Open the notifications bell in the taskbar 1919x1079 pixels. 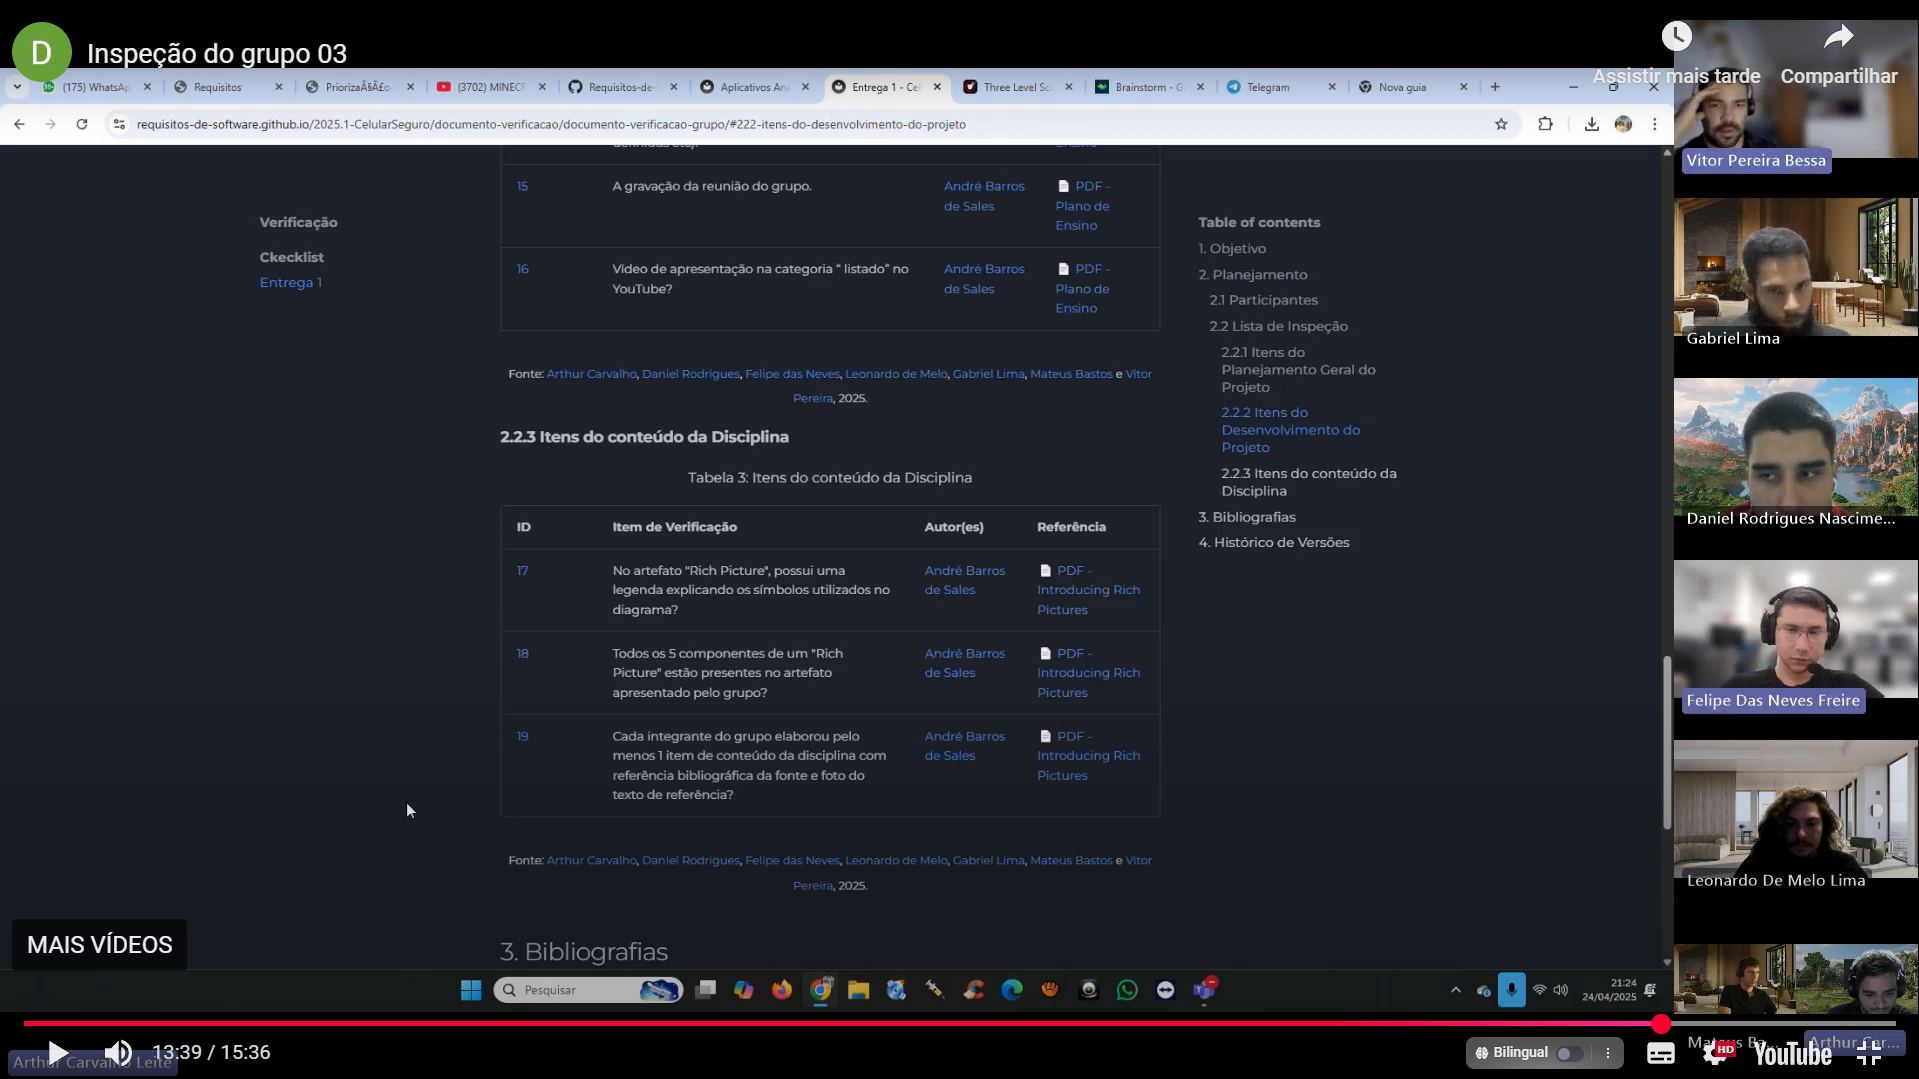click(x=1650, y=990)
